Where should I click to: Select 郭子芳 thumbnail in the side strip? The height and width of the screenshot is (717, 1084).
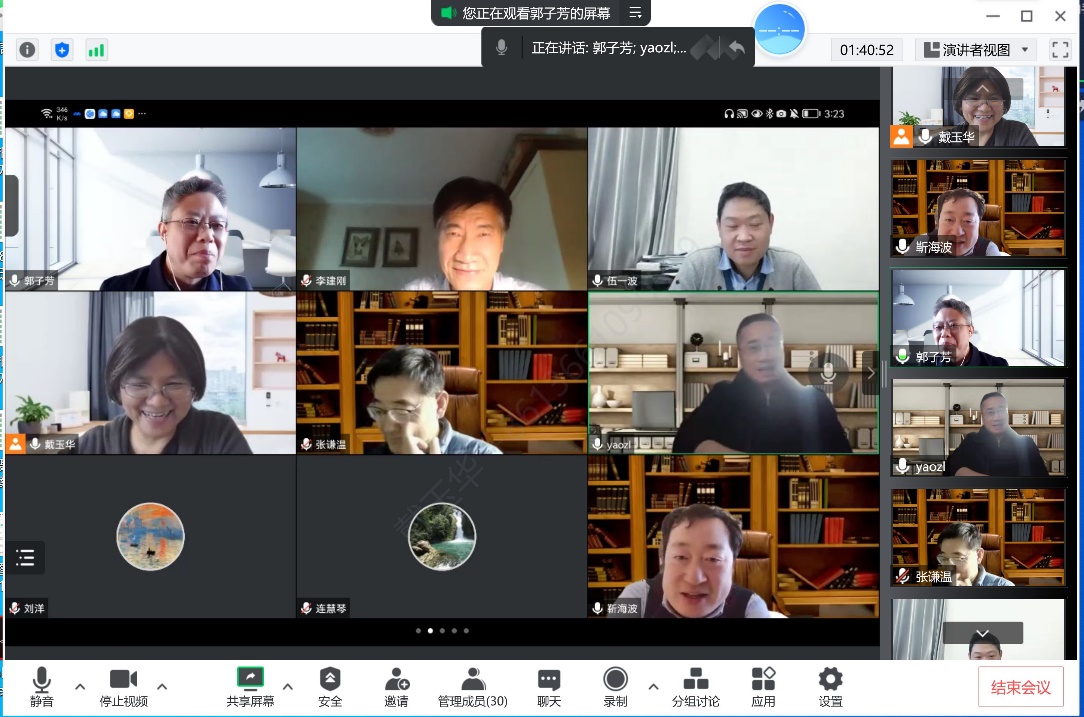[978, 317]
